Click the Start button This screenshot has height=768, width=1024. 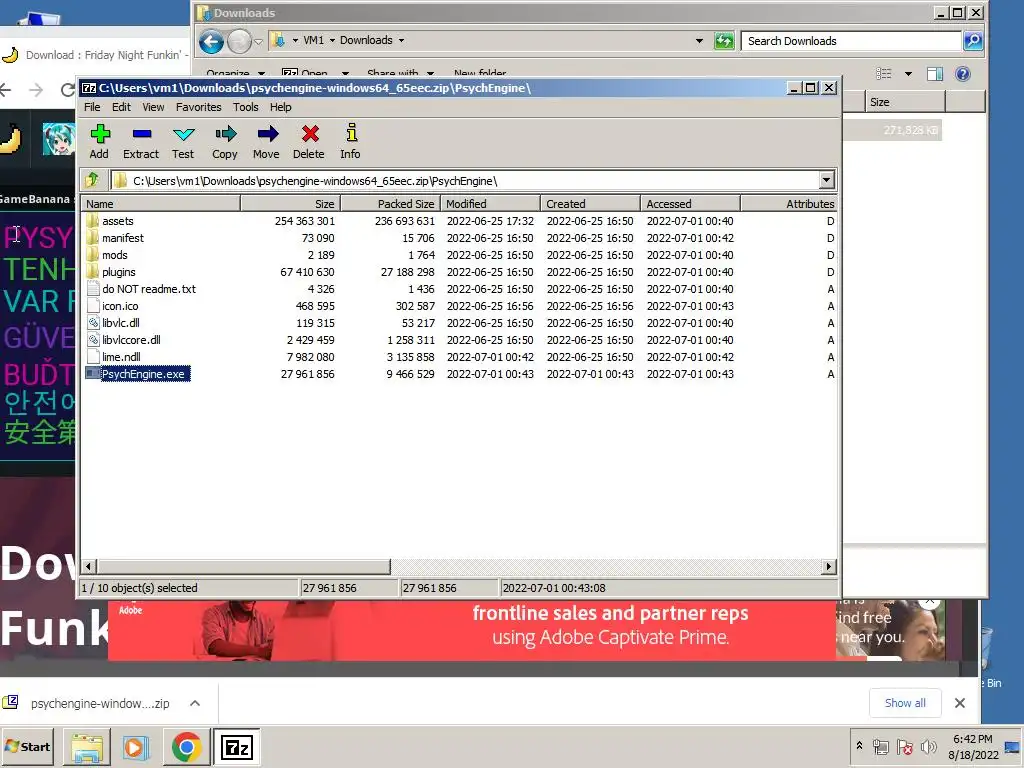point(28,746)
